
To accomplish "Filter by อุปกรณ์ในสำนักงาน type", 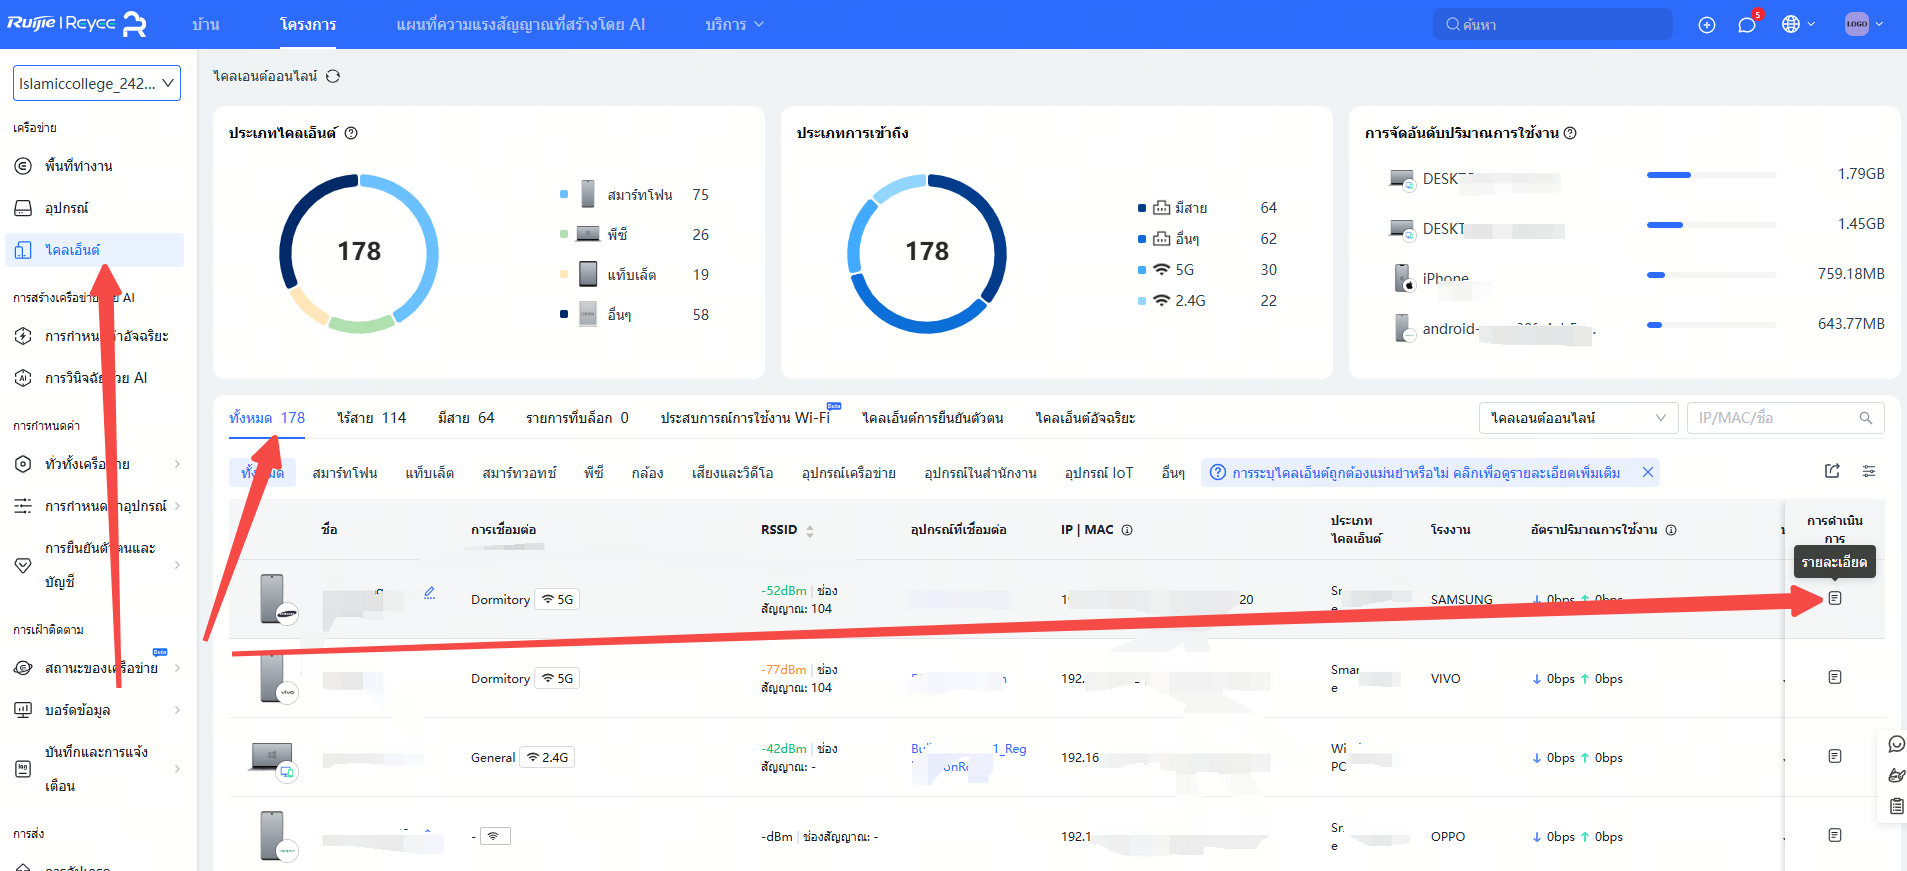I will click(980, 473).
